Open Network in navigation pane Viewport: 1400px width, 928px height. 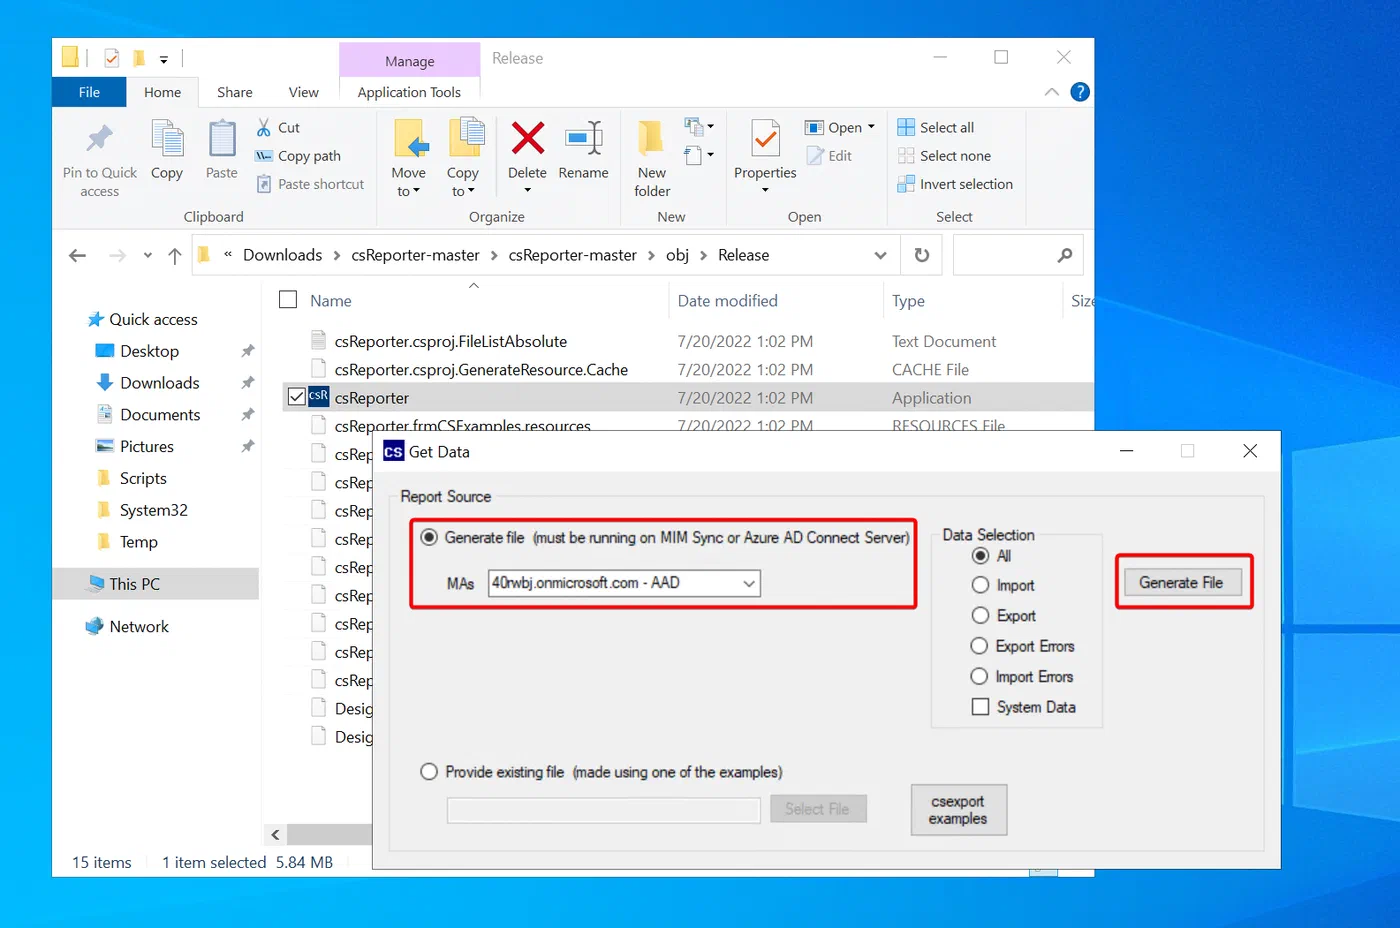pyautogui.click(x=127, y=626)
